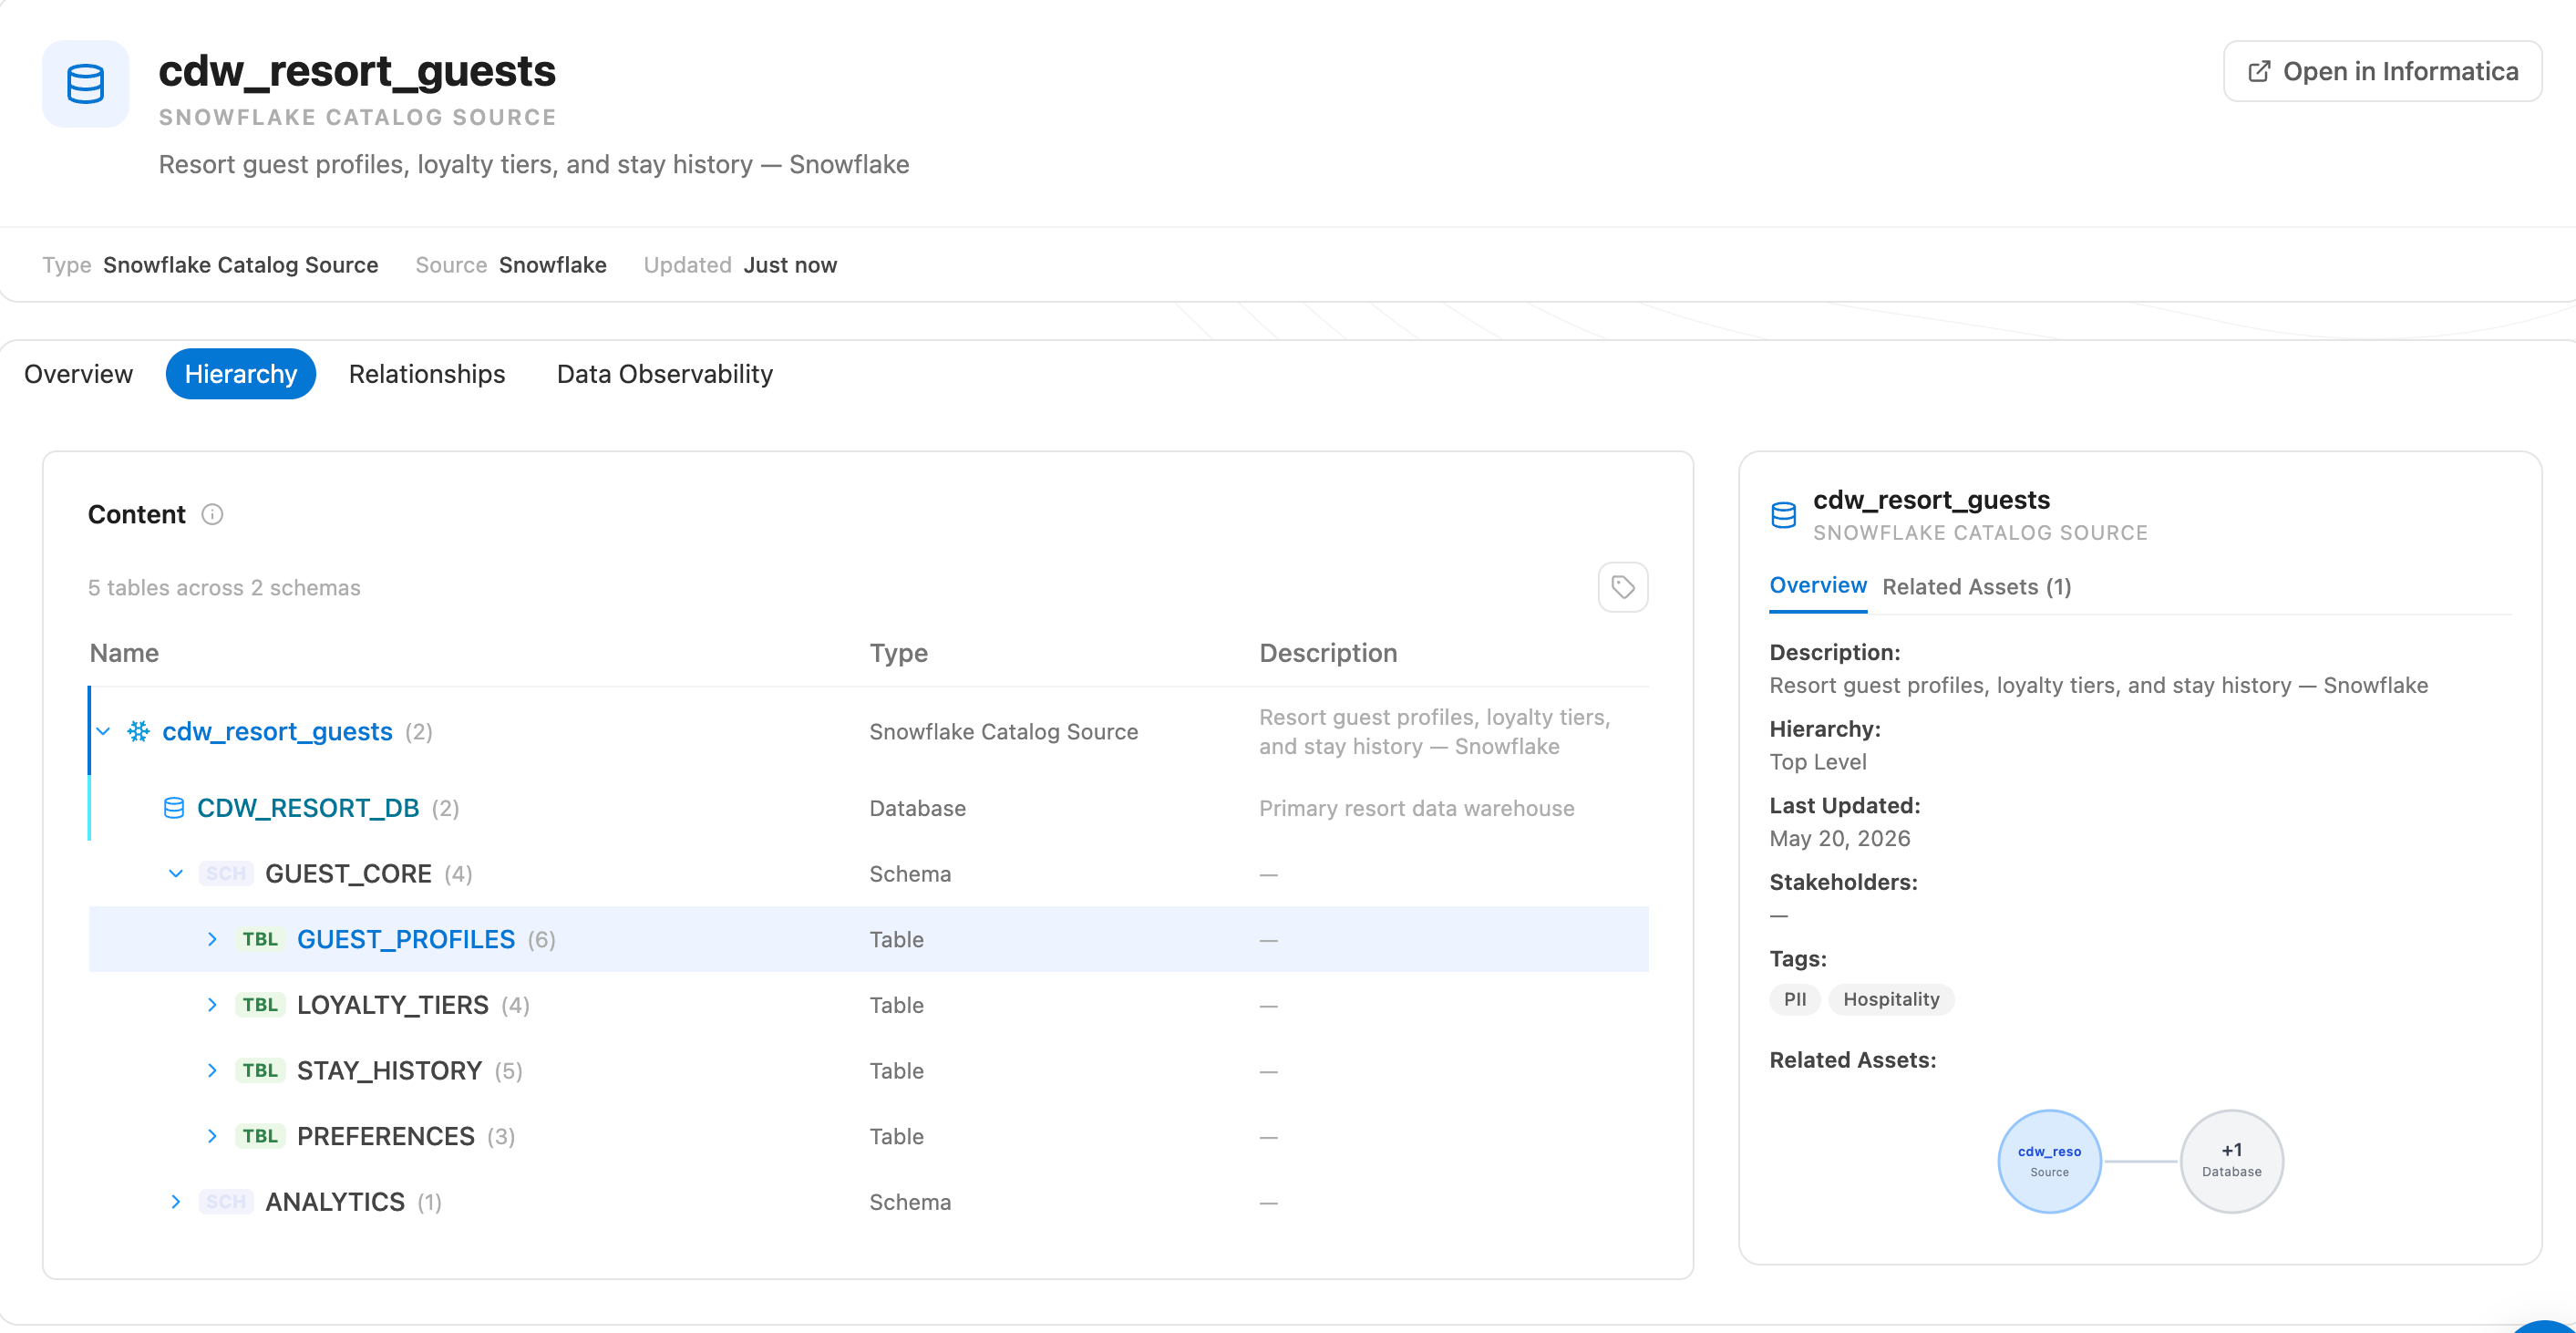Click the SCH badge for ANALYTICS
The height and width of the screenshot is (1333, 2576).
(226, 1202)
